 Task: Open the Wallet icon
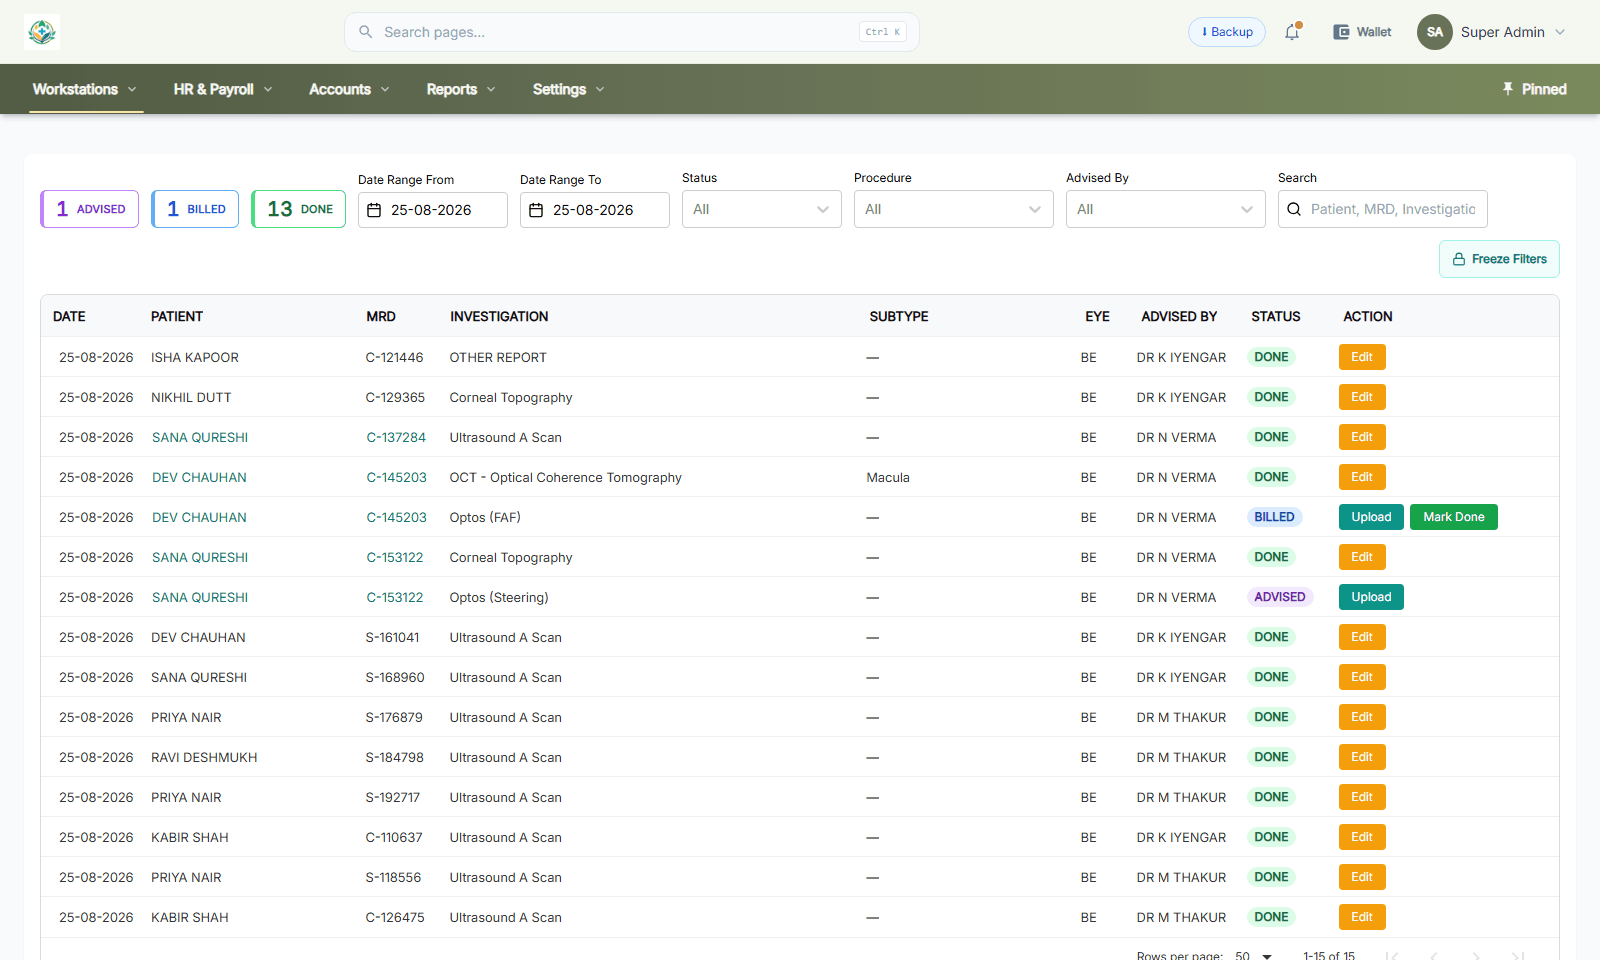[x=1341, y=32]
